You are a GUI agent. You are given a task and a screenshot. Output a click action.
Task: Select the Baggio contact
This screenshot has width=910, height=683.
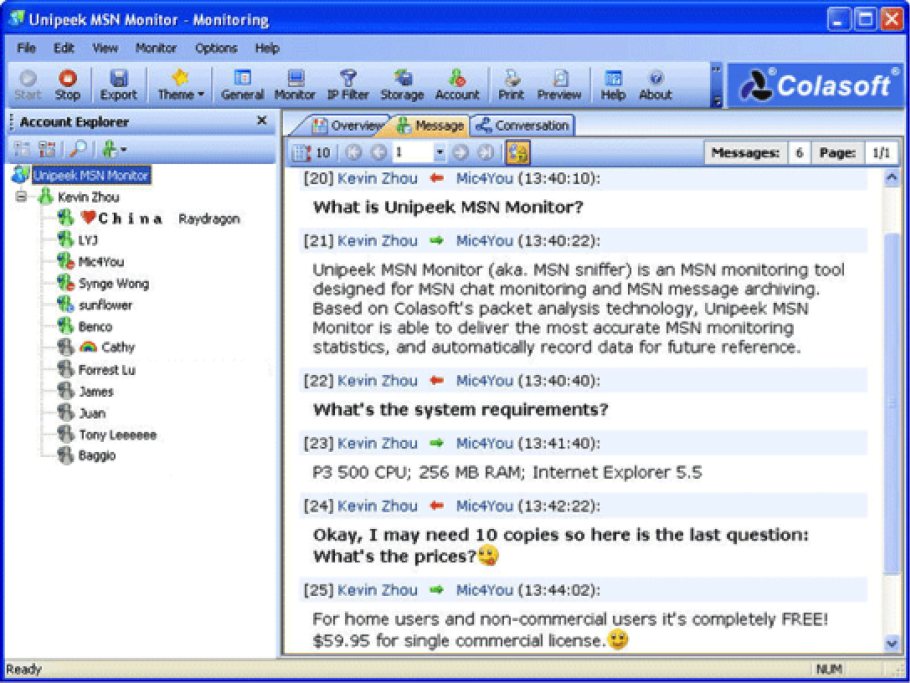click(97, 456)
